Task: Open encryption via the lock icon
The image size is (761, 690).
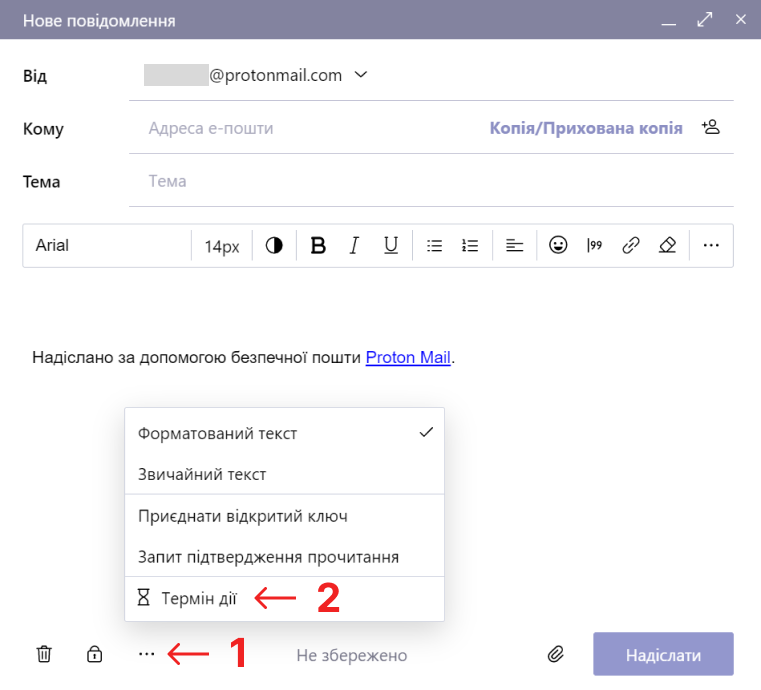Action: (95, 655)
